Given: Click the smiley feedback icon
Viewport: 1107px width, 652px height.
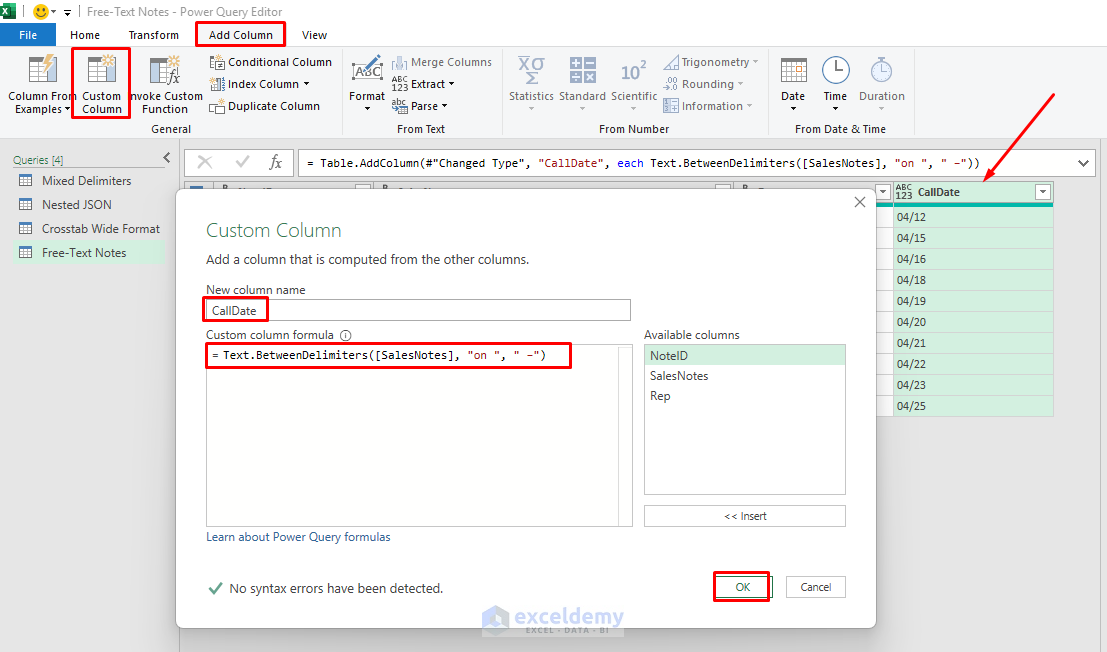Looking at the screenshot, I should tap(41, 12).
